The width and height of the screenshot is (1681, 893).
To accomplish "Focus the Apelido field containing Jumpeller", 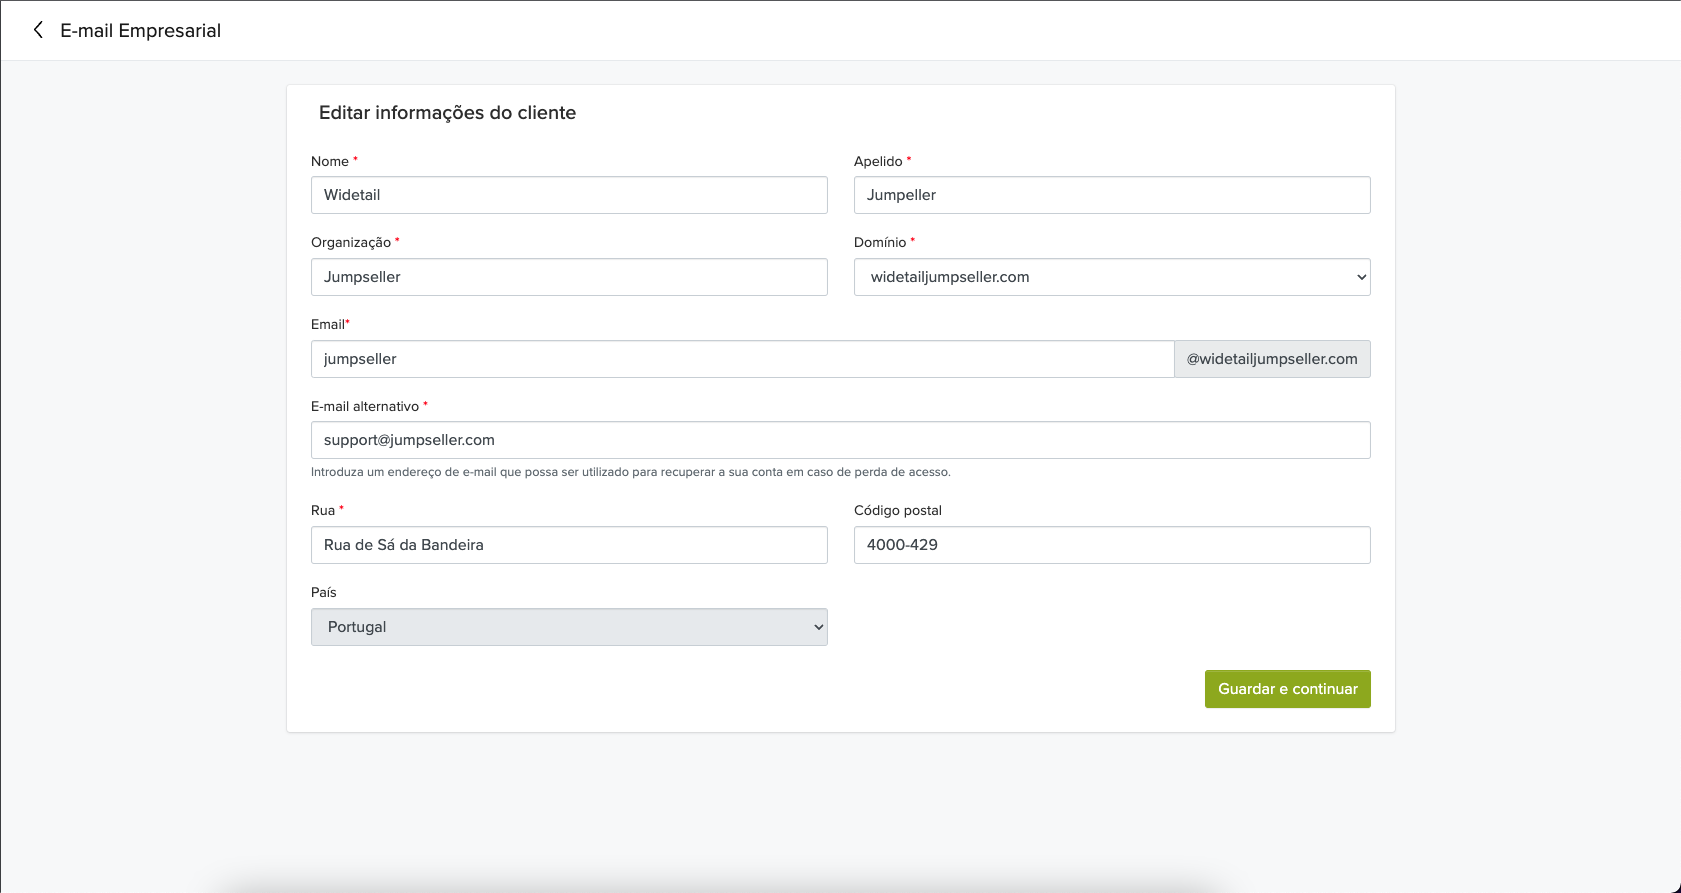I will coord(1112,195).
